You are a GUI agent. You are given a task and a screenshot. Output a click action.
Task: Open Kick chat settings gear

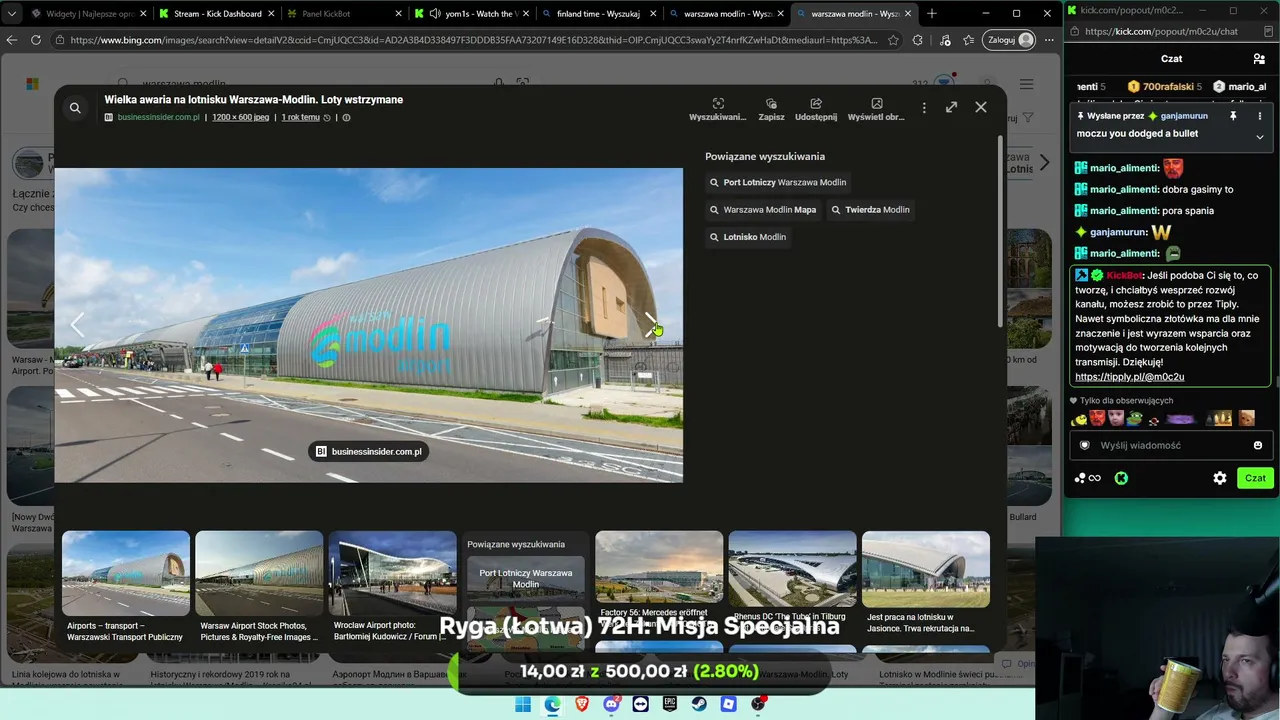coord(1220,478)
